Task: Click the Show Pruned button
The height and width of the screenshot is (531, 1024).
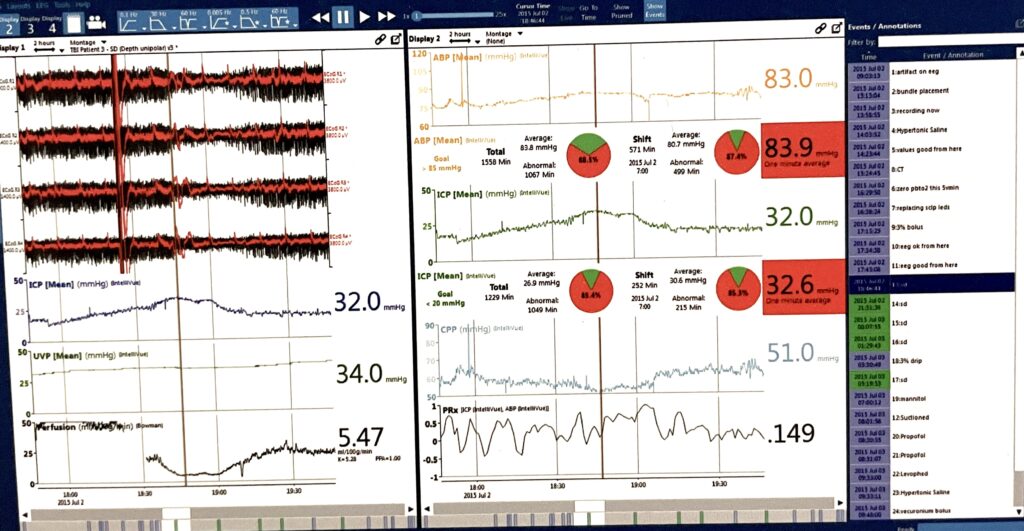Action: click(622, 11)
